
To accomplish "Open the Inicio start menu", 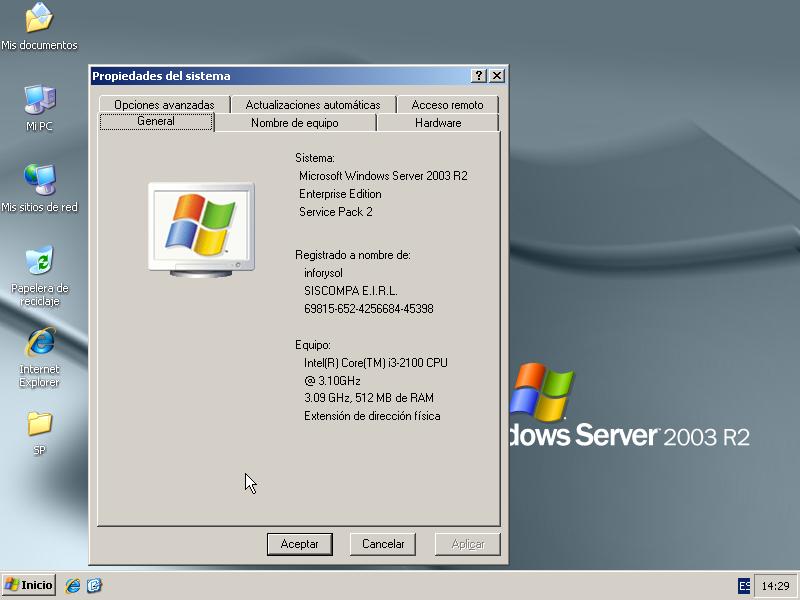I will tap(29, 585).
